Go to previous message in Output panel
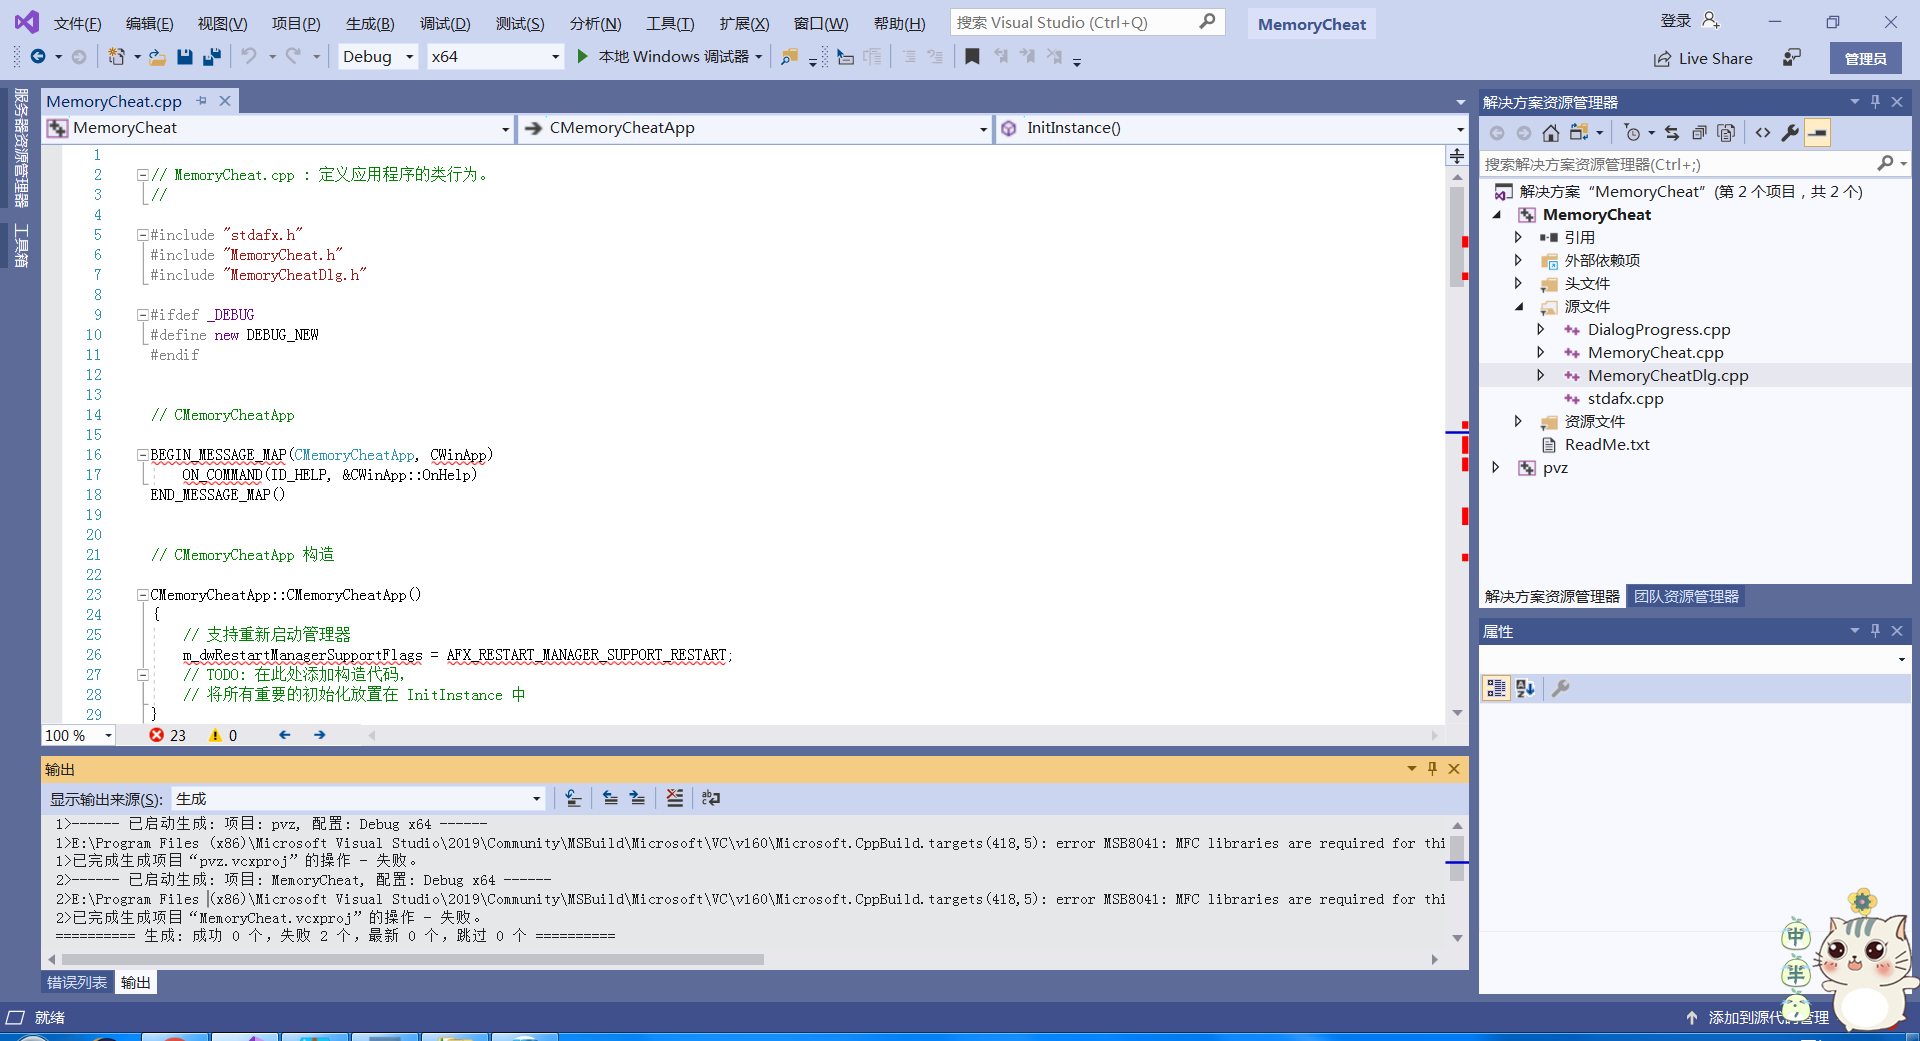The image size is (1920, 1041). (610, 798)
